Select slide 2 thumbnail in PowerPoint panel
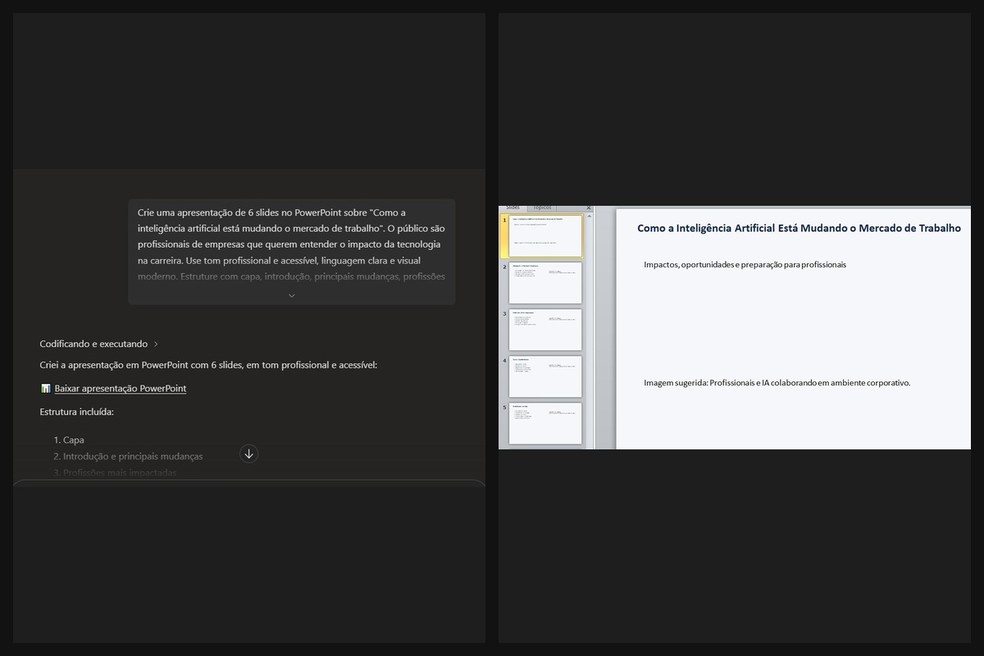Viewport: 984px width, 656px height. pyautogui.click(x=545, y=282)
